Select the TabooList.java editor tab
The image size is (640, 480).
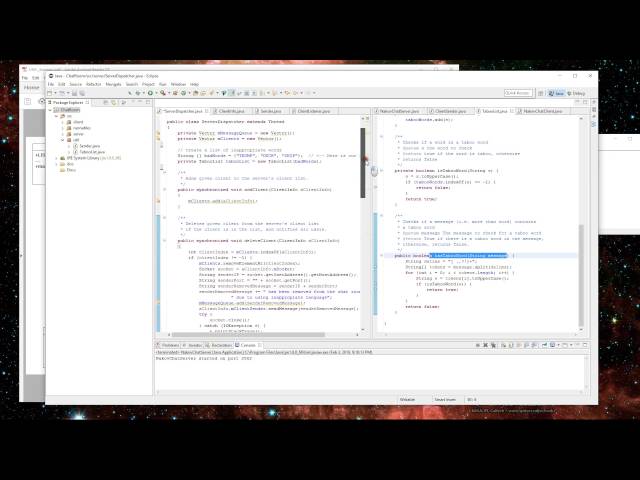point(494,111)
